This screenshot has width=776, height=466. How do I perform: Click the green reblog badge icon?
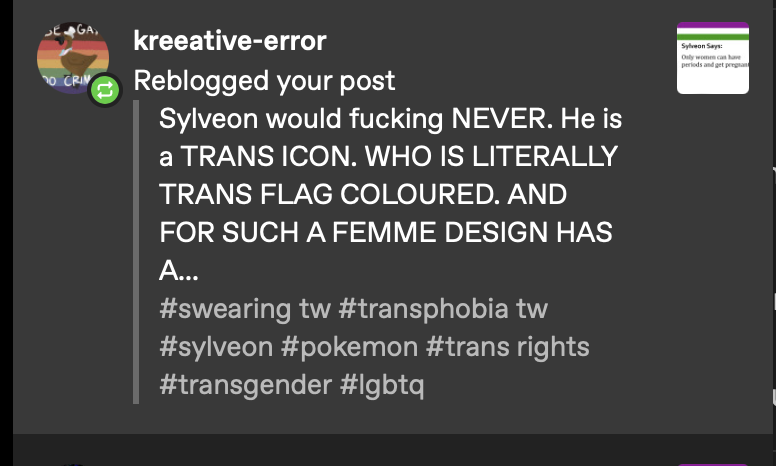click(105, 91)
